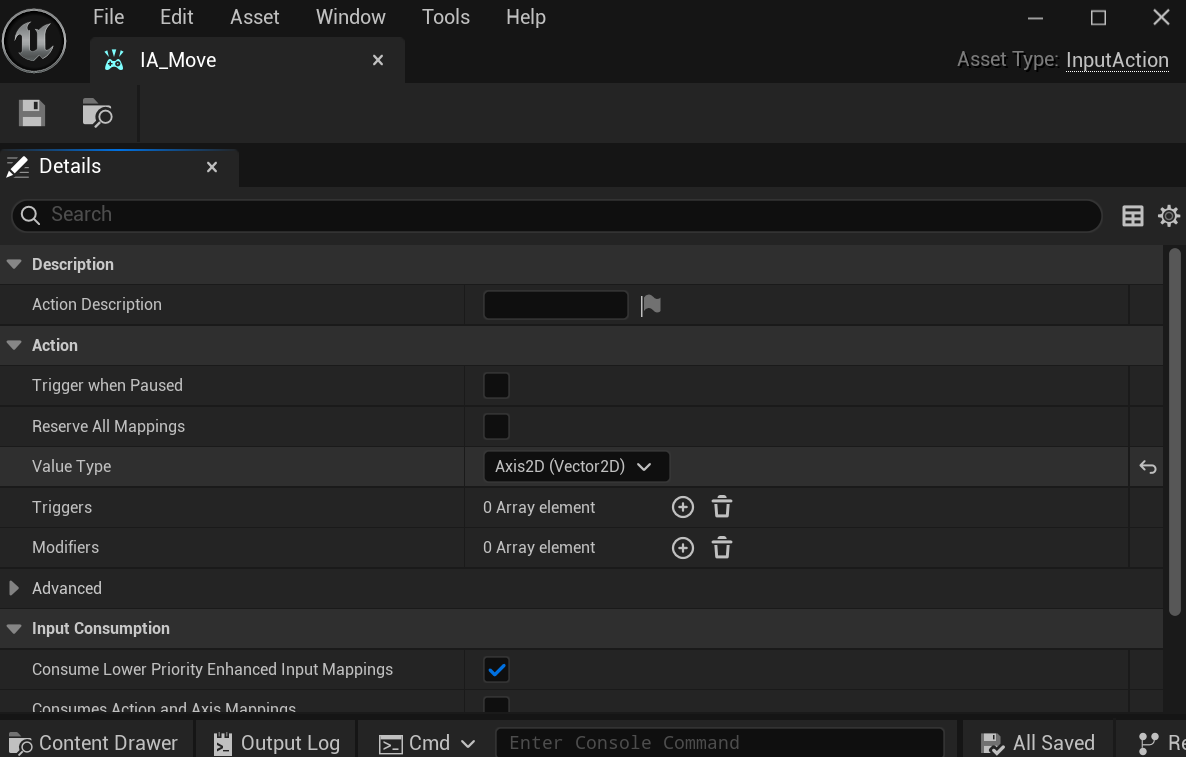Expand the Advanced section
The image size is (1186, 757).
coord(14,588)
